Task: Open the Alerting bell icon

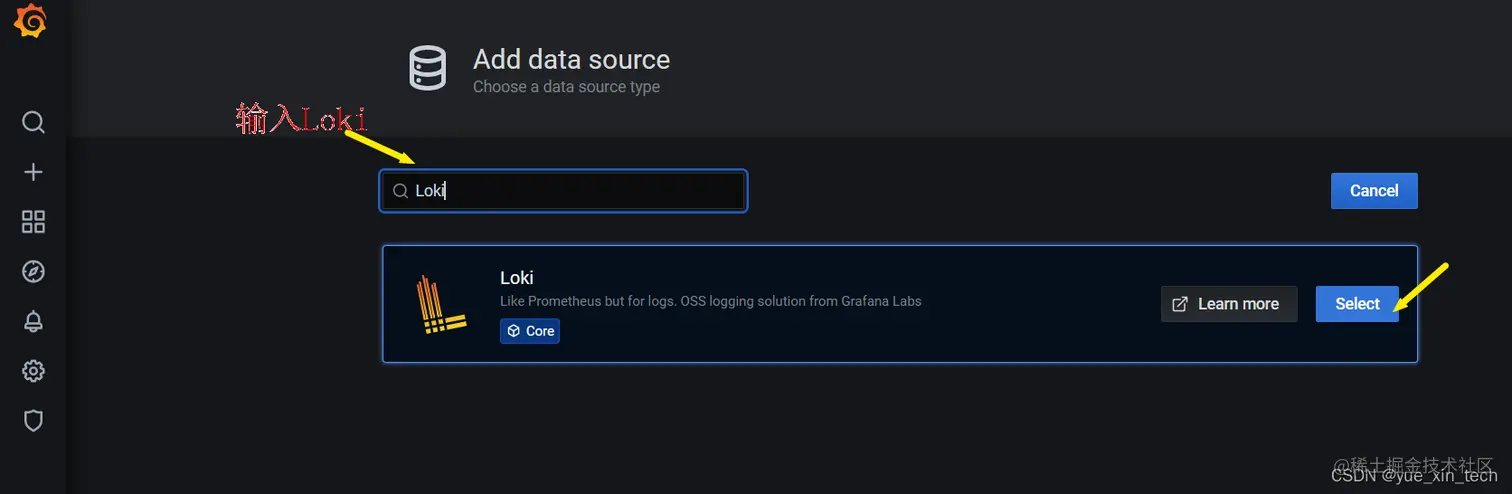Action: pyautogui.click(x=33, y=321)
